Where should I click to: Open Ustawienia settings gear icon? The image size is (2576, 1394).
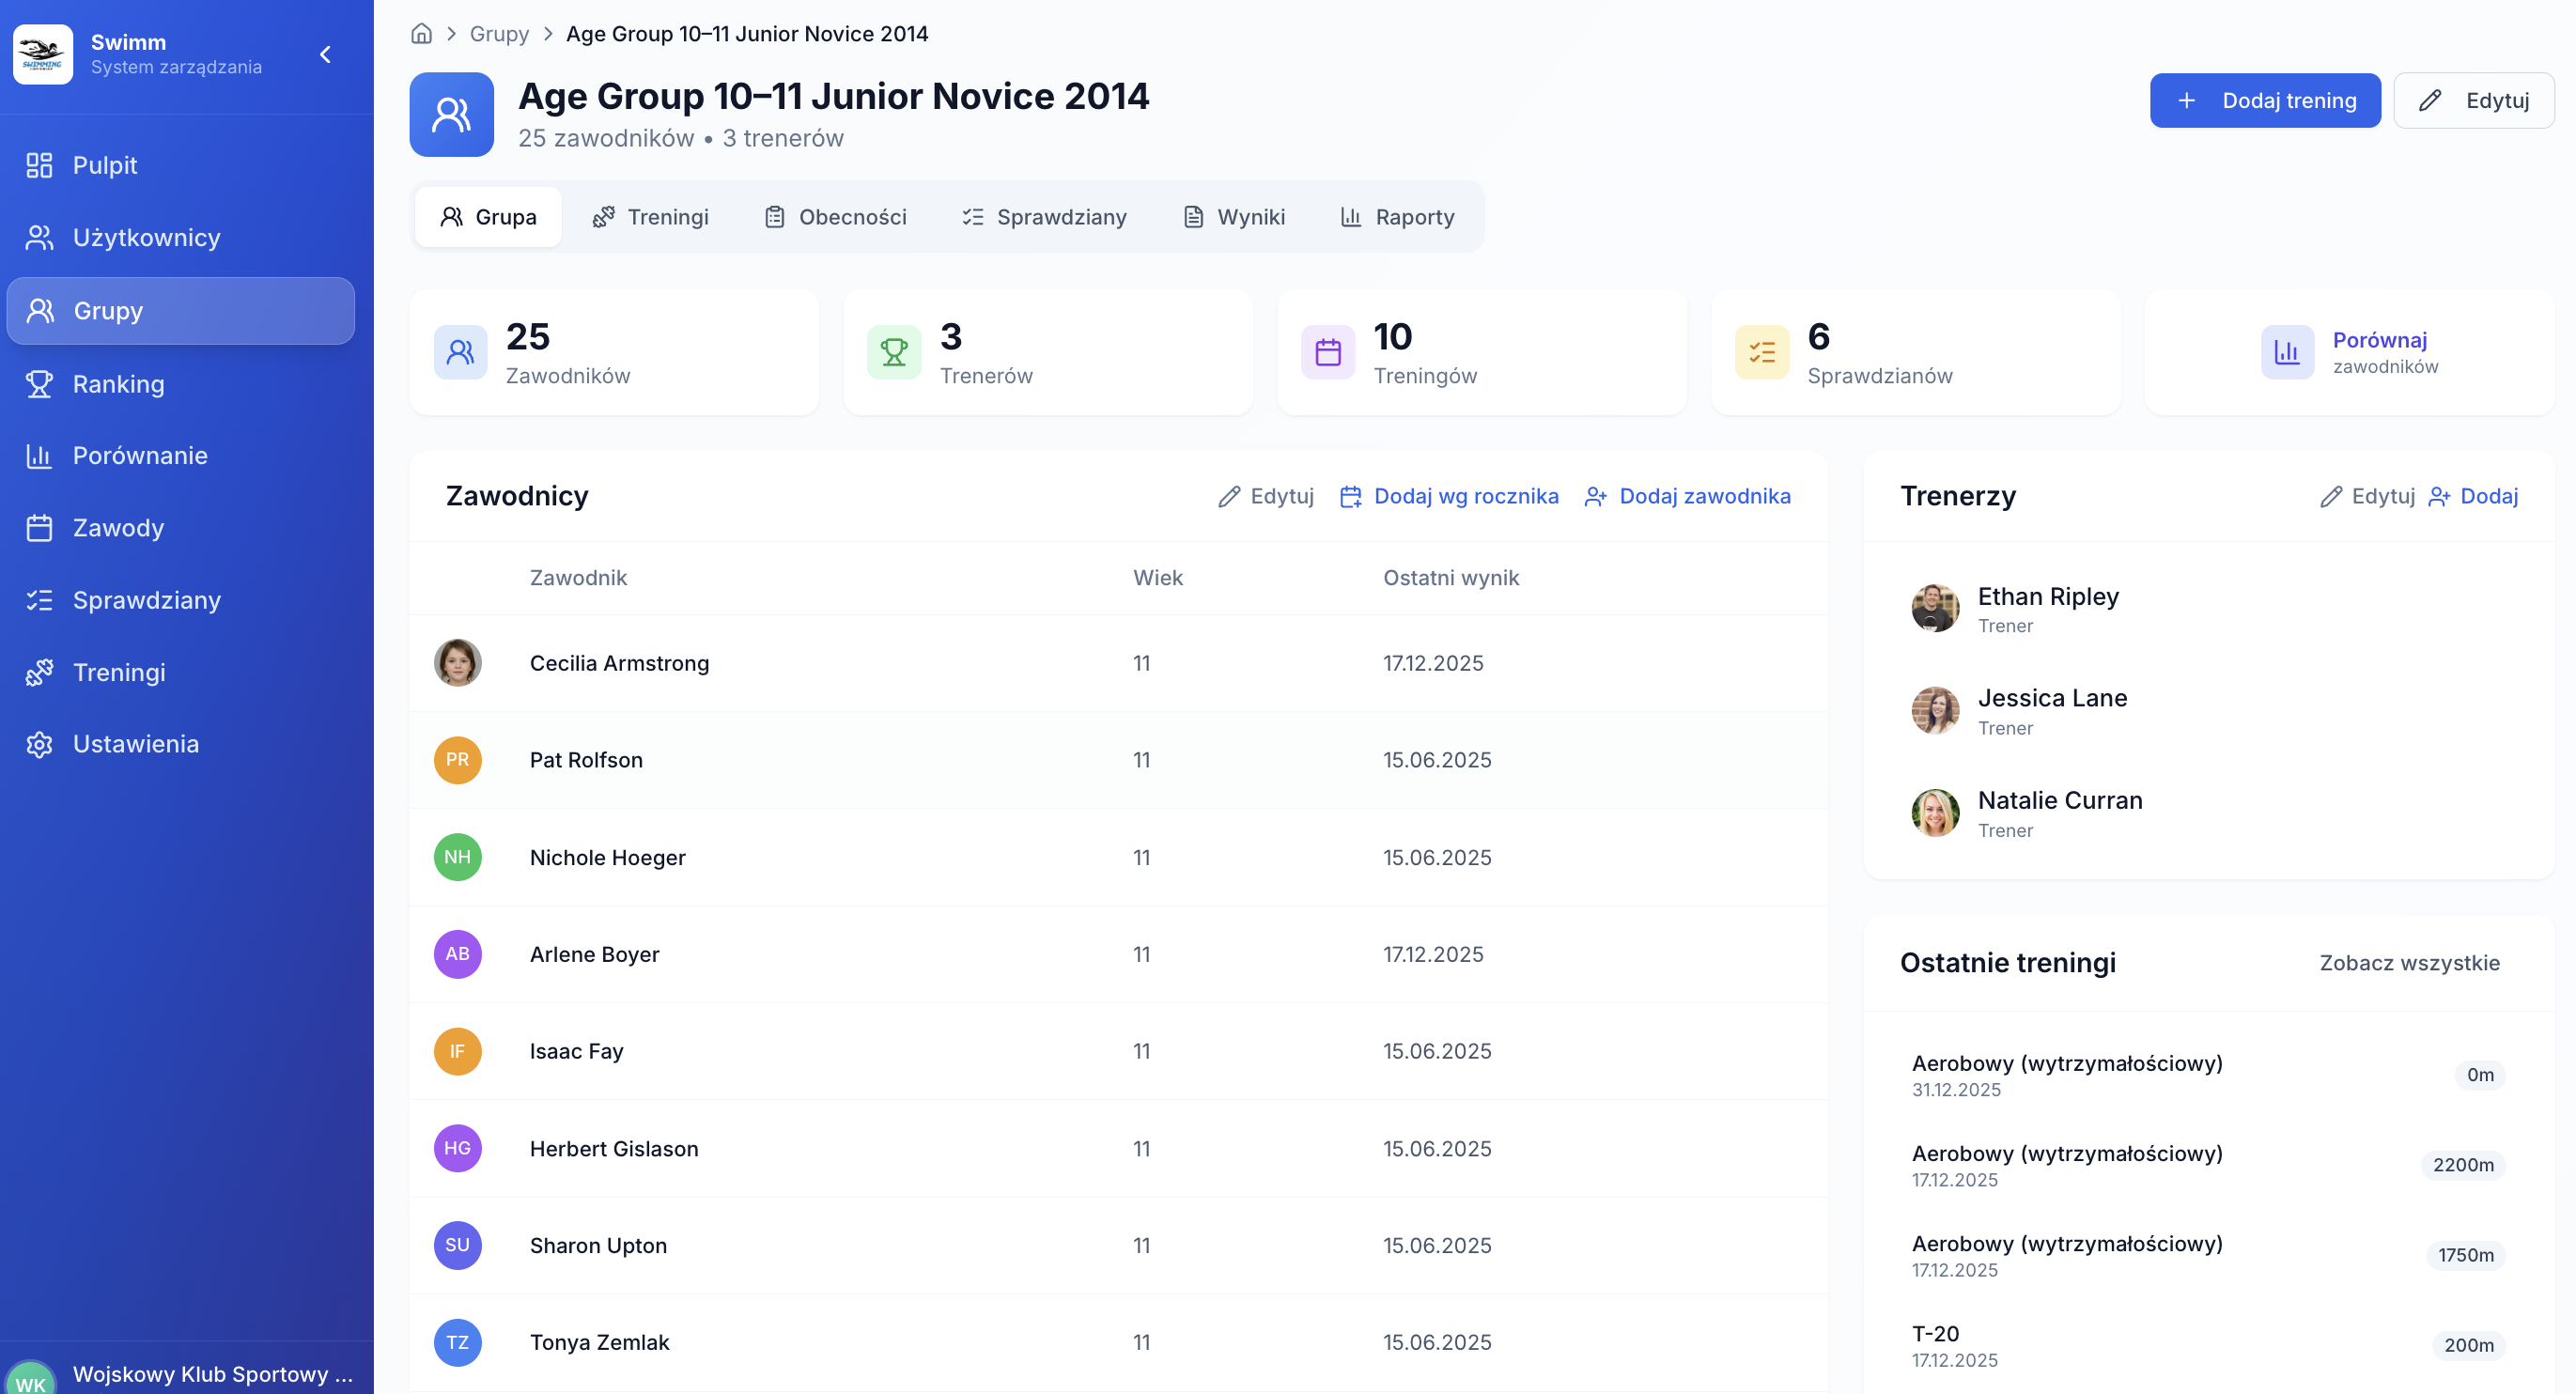(x=39, y=744)
